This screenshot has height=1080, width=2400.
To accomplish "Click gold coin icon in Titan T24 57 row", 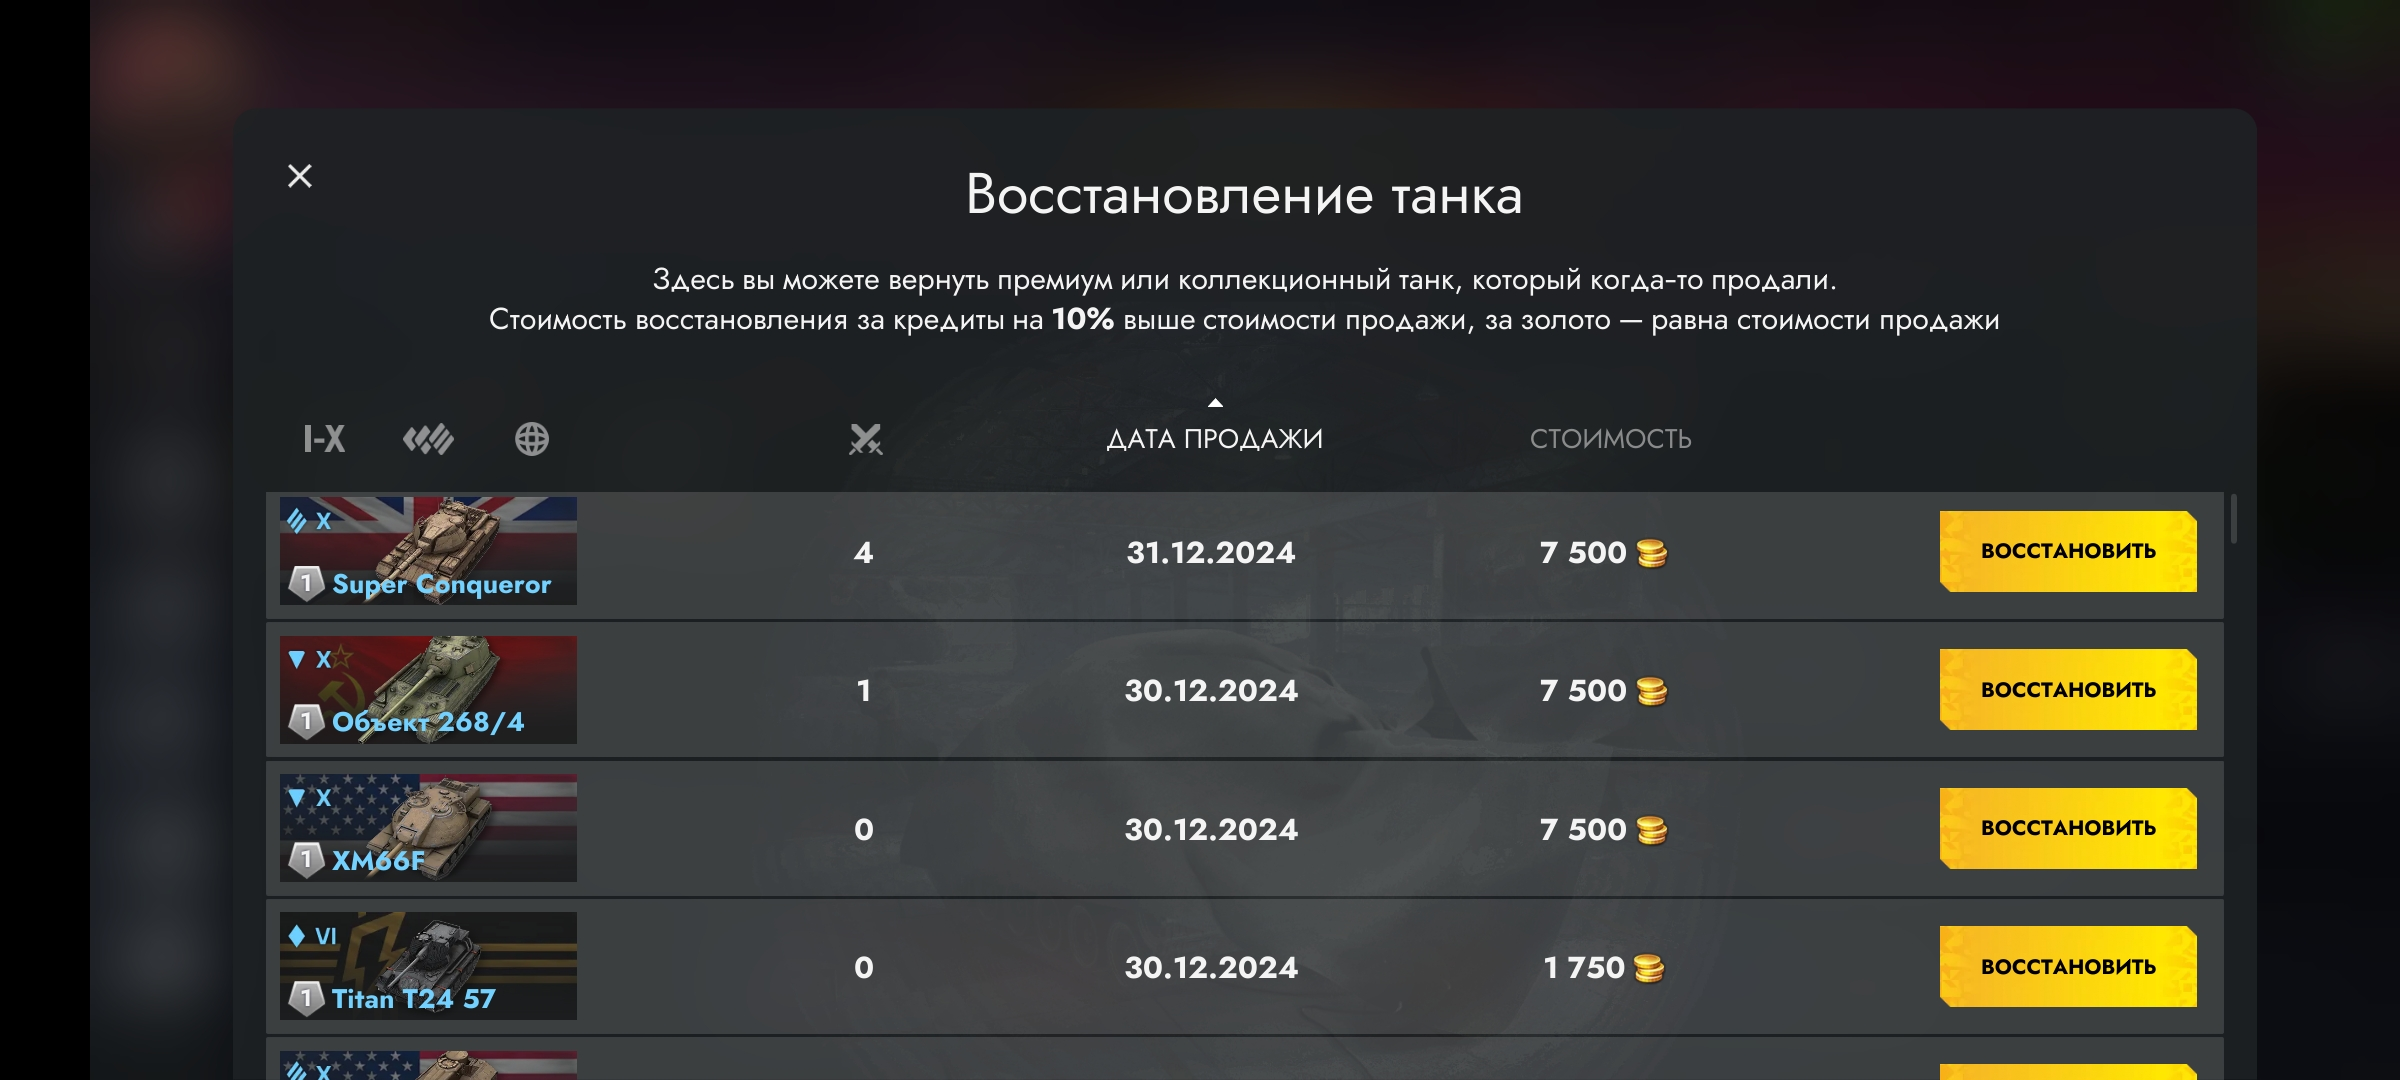I will point(1649,968).
